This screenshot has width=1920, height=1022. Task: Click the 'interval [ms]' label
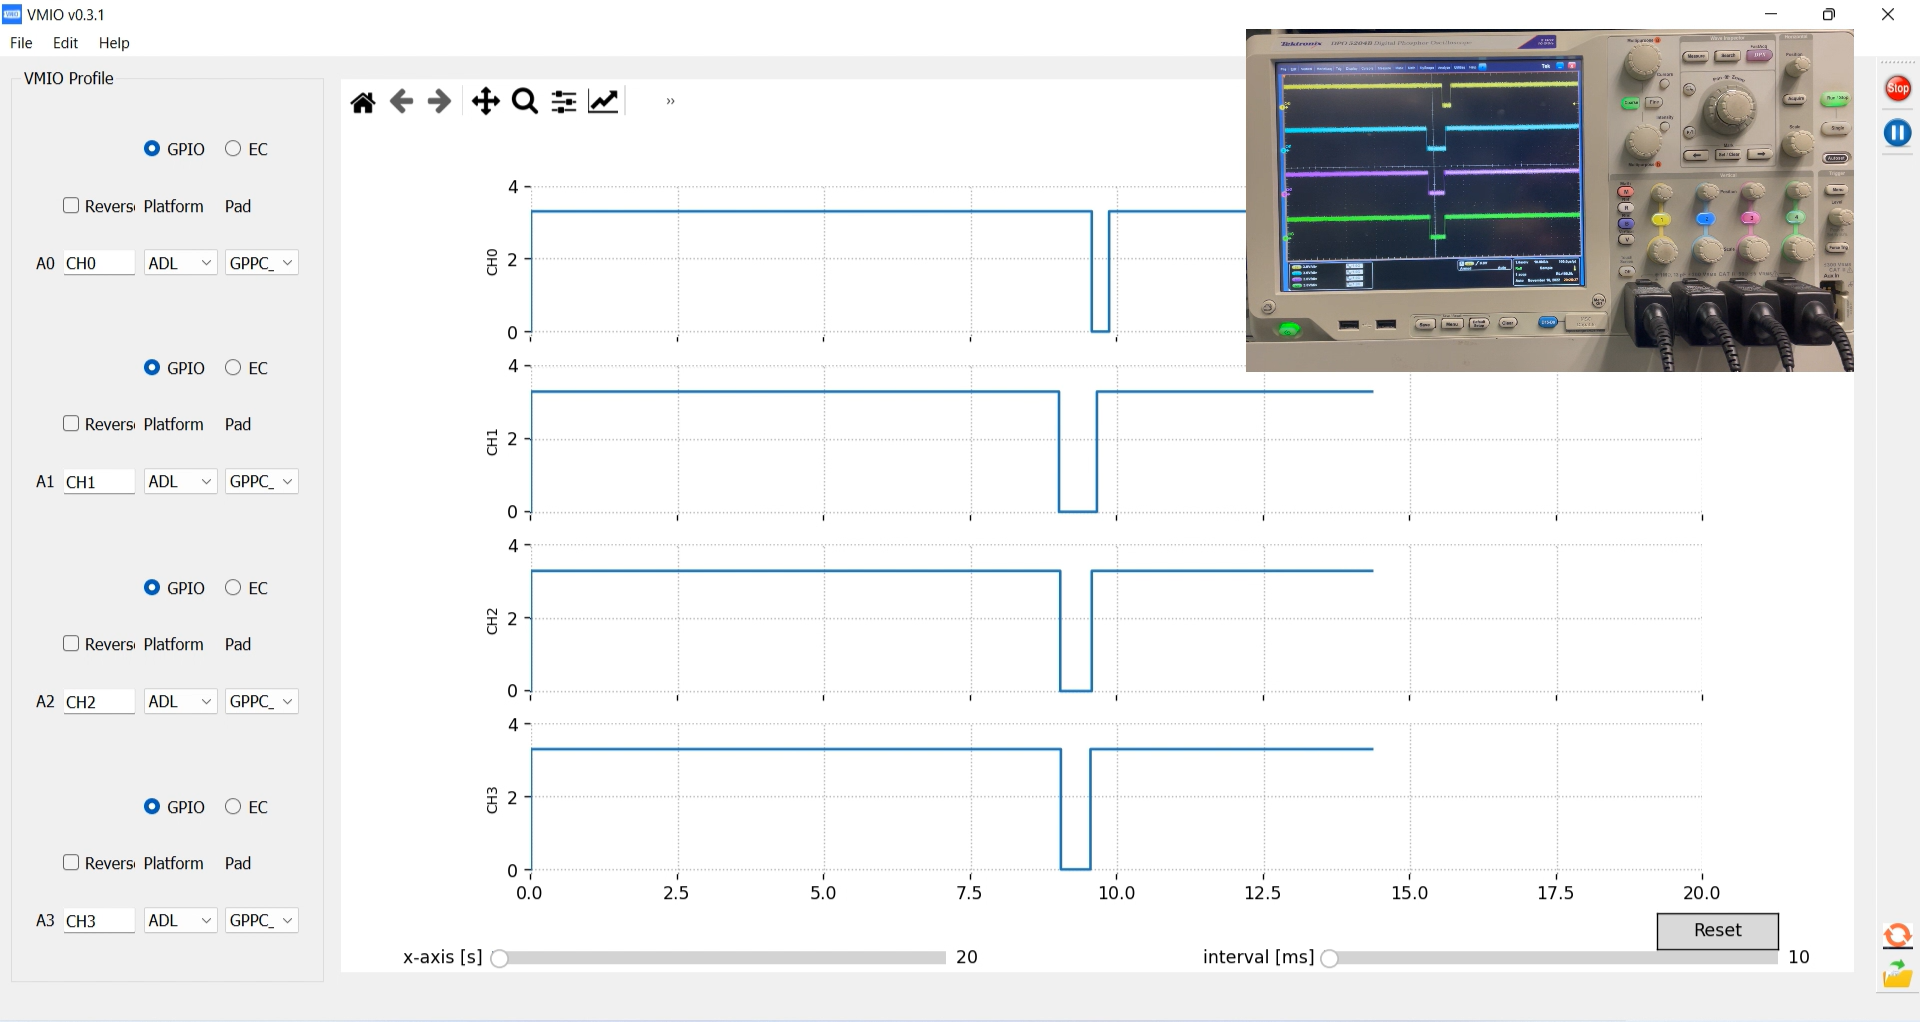click(x=1258, y=957)
